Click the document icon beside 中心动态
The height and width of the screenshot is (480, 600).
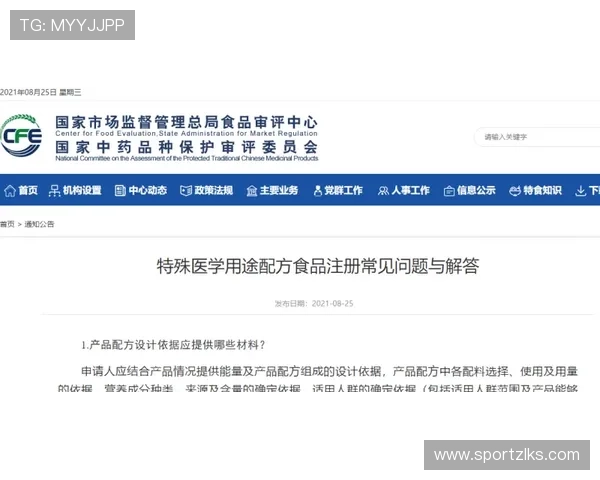pyautogui.click(x=120, y=191)
